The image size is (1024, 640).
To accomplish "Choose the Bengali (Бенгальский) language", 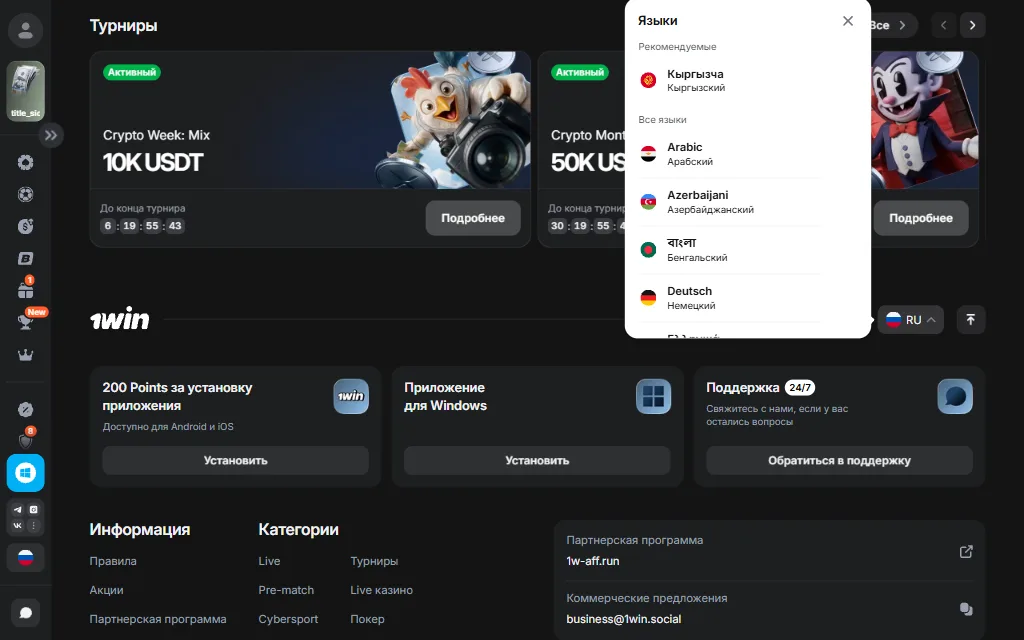I will (730, 249).
